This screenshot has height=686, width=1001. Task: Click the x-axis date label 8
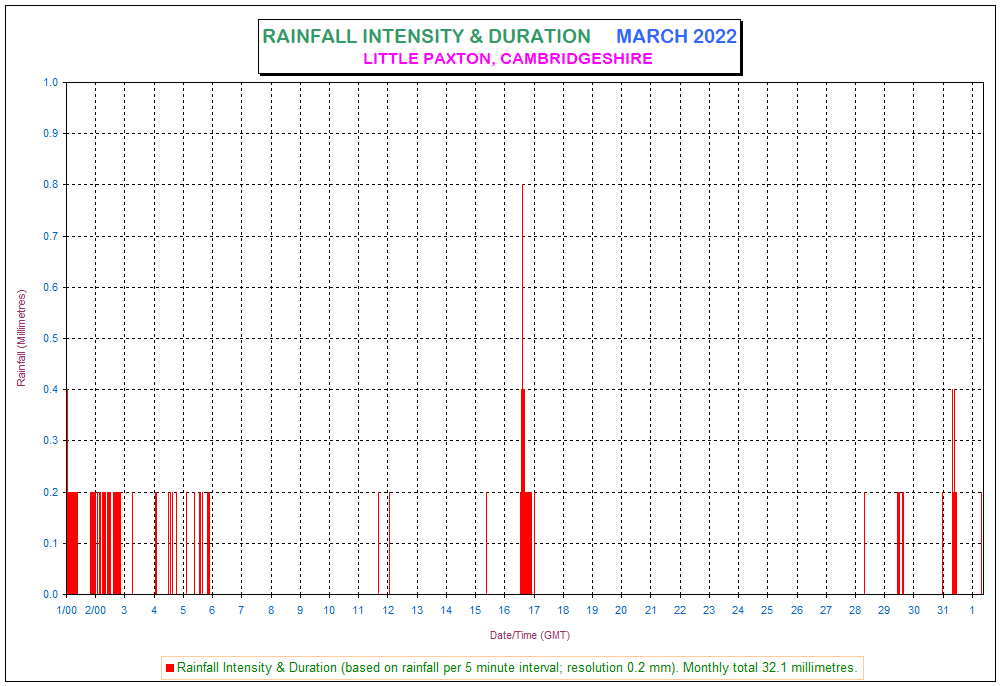pos(271,610)
